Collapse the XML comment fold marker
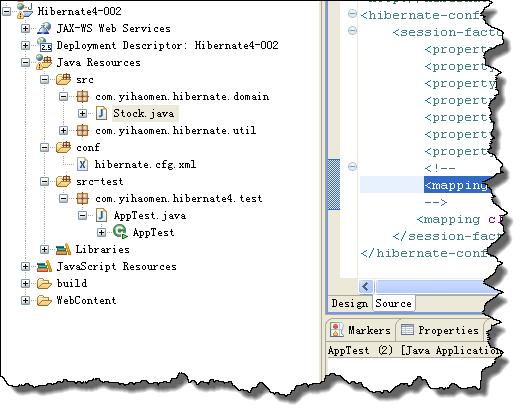Viewport: 528px width, 418px height. (x=352, y=166)
